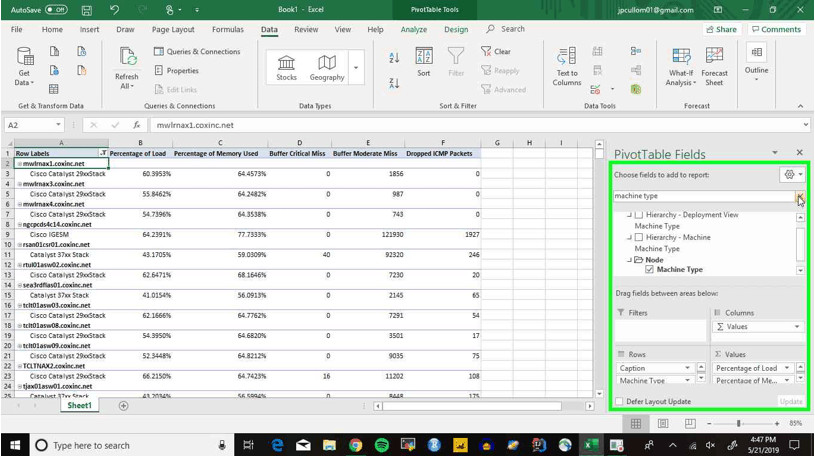Open Windows Start menu
Screen dimensions: 815x457
pos(15,445)
